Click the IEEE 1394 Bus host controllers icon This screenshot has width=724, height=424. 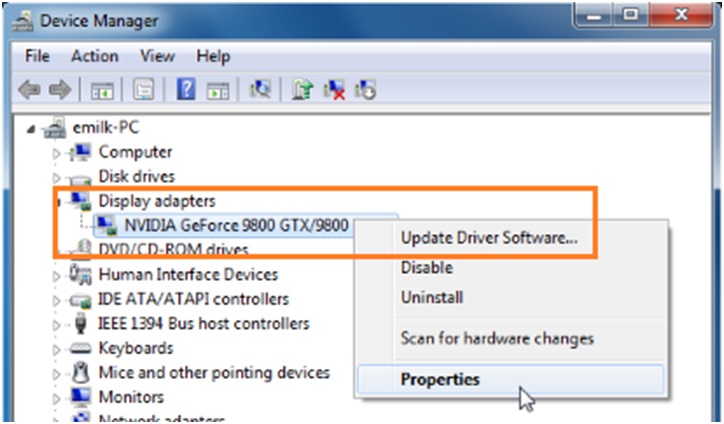tap(80, 324)
